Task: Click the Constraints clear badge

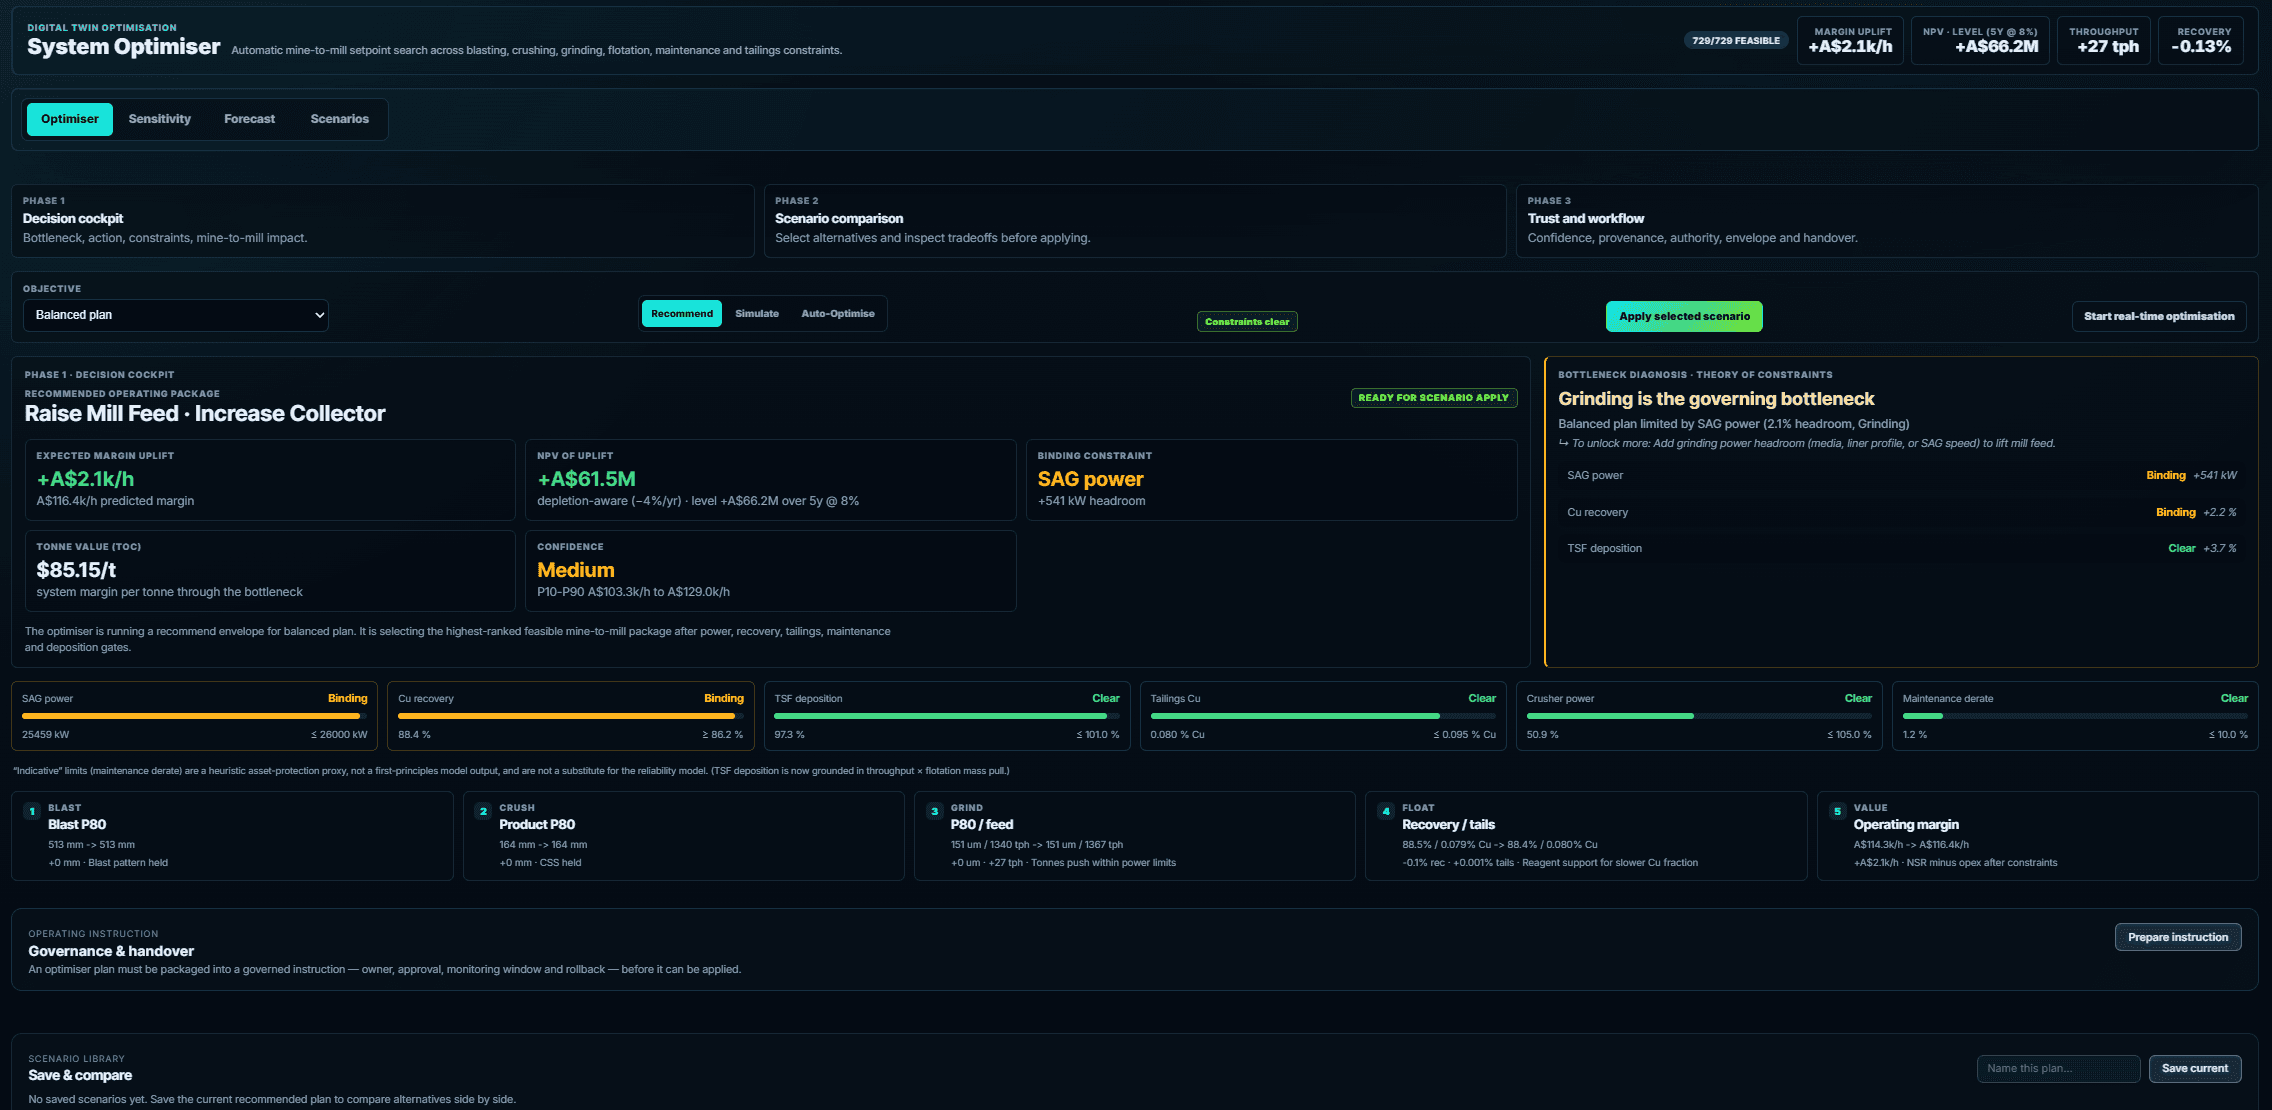Action: click(1247, 322)
